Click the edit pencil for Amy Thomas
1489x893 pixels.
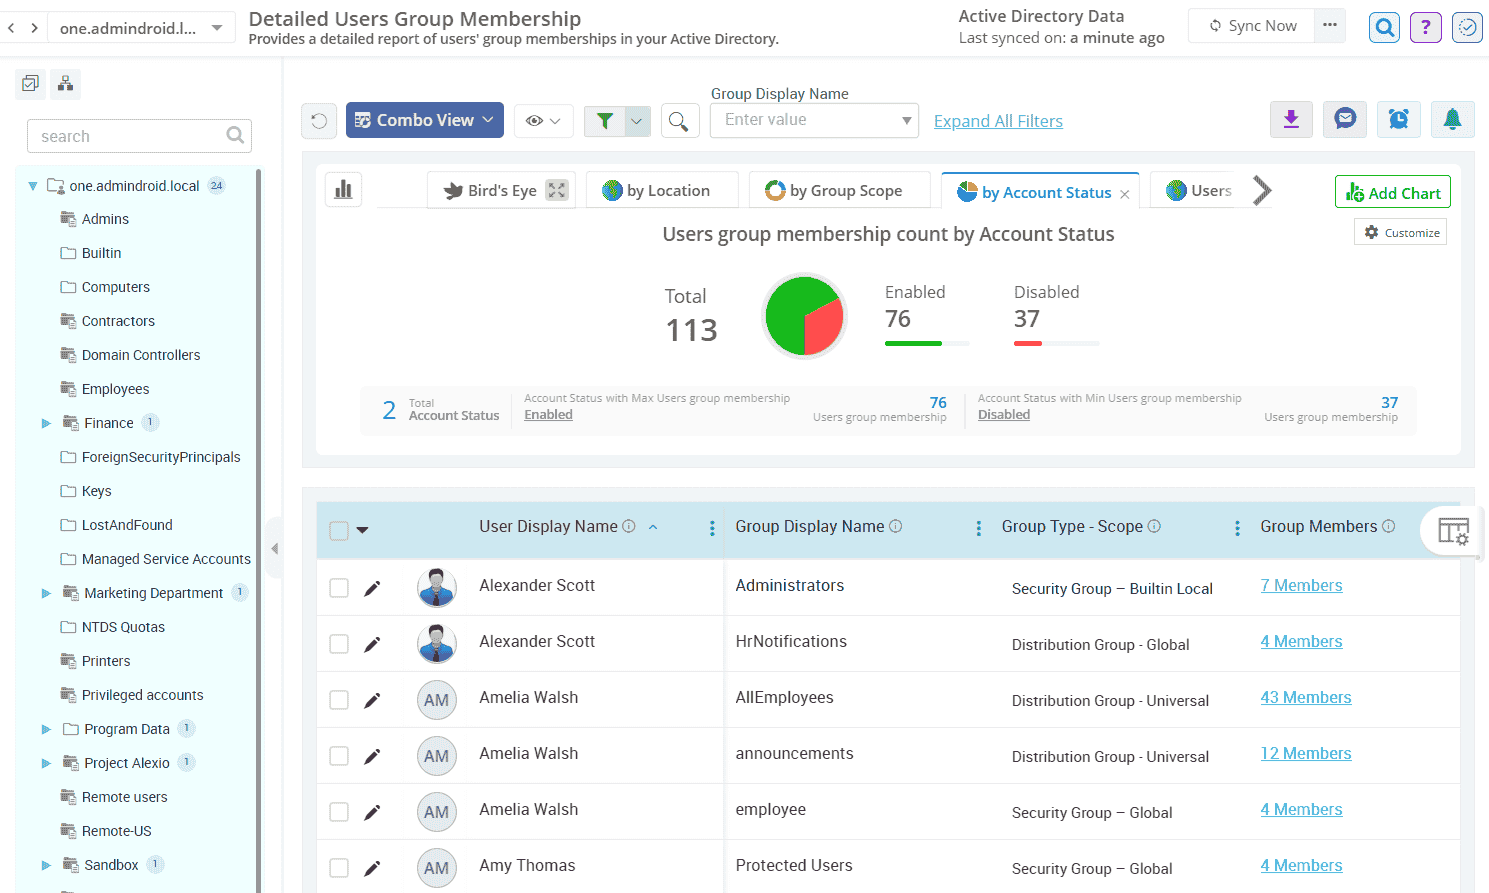pos(372,868)
